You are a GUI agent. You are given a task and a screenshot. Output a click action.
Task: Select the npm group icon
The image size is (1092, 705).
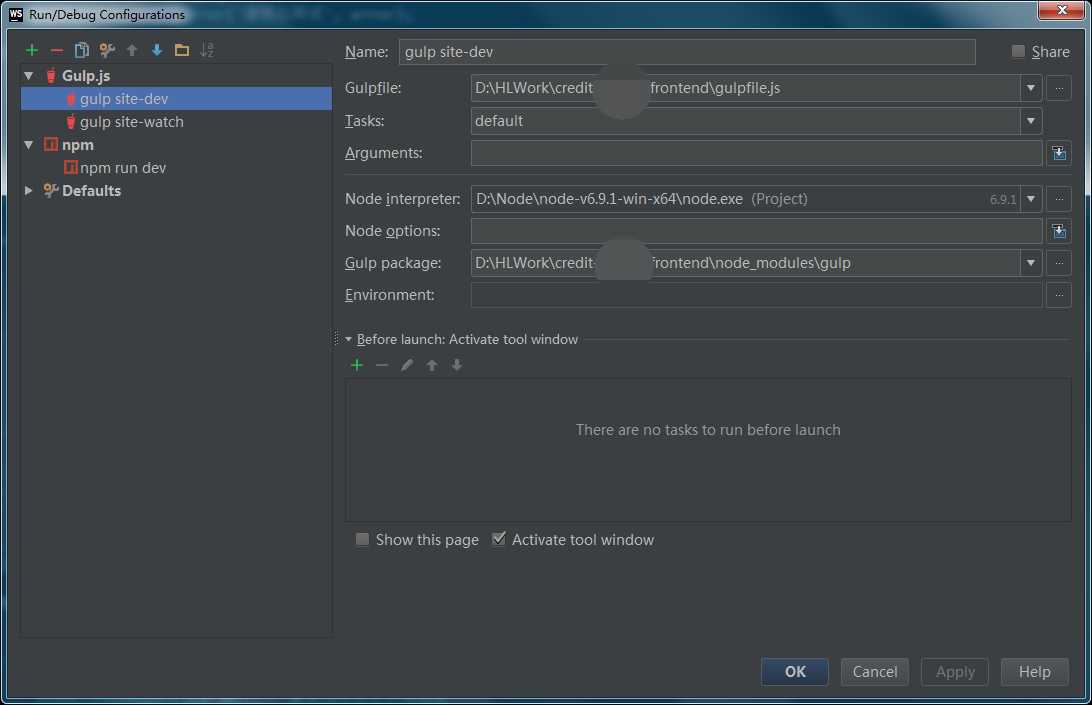pos(51,144)
